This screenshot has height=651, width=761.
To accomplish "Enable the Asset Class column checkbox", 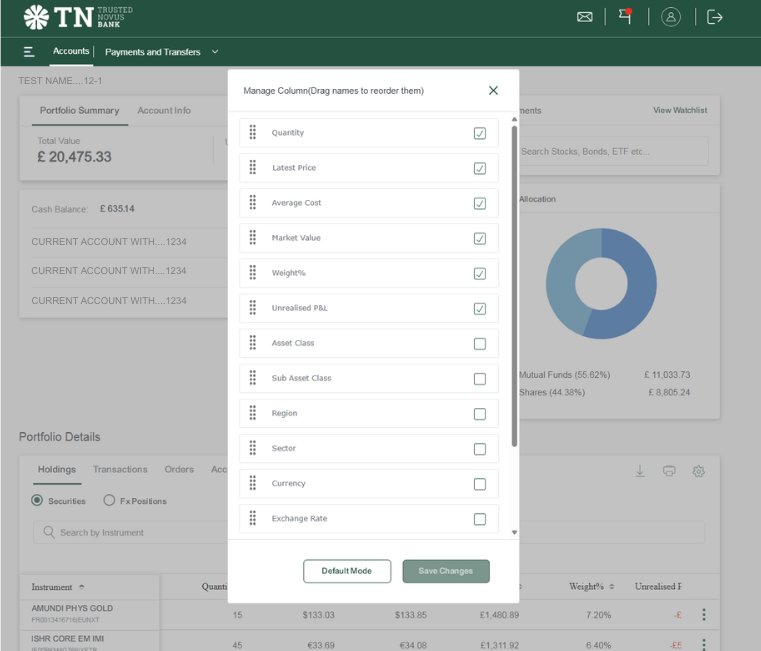I will tap(480, 344).
